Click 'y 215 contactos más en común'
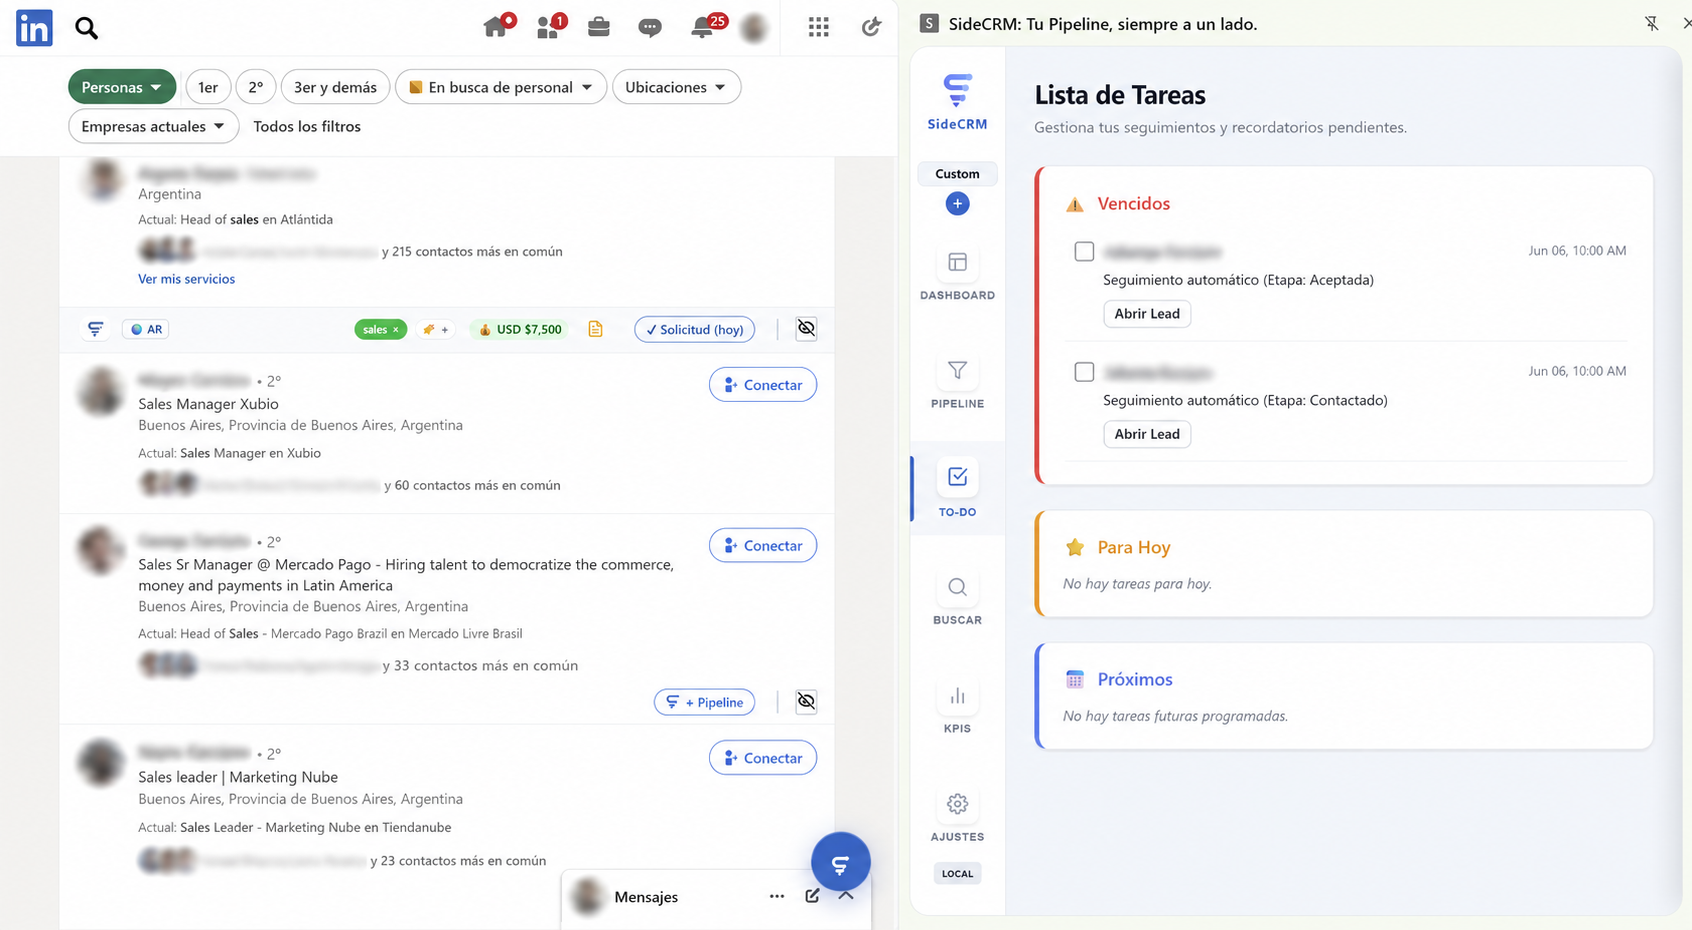The width and height of the screenshot is (1692, 930). point(472,252)
